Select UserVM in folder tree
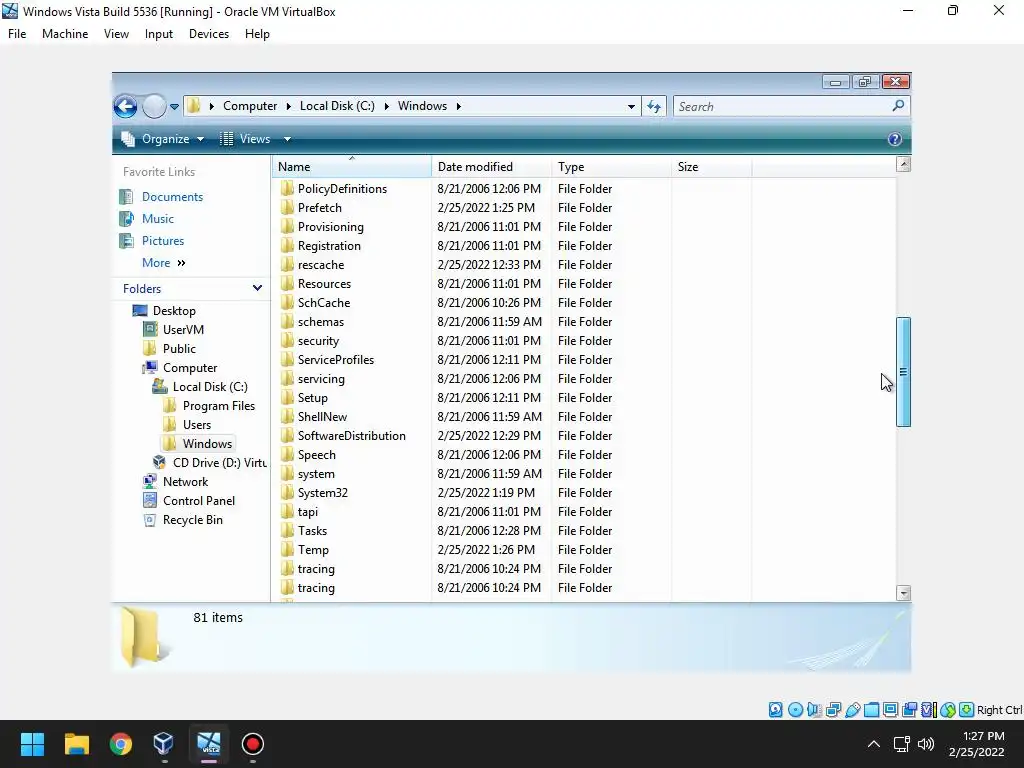 (x=184, y=330)
